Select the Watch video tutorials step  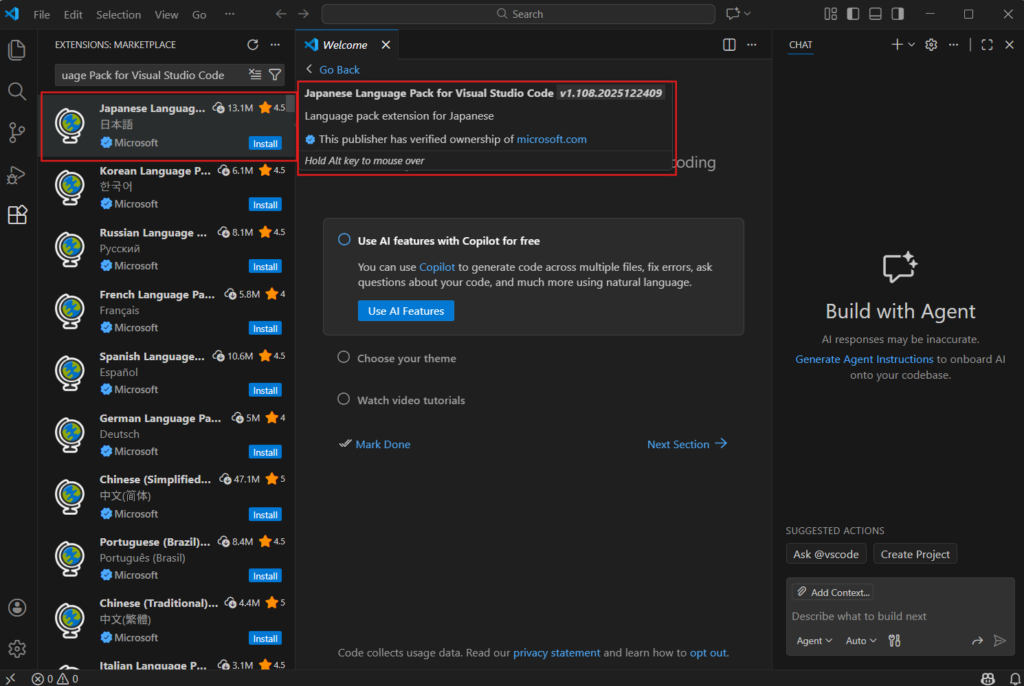411,400
